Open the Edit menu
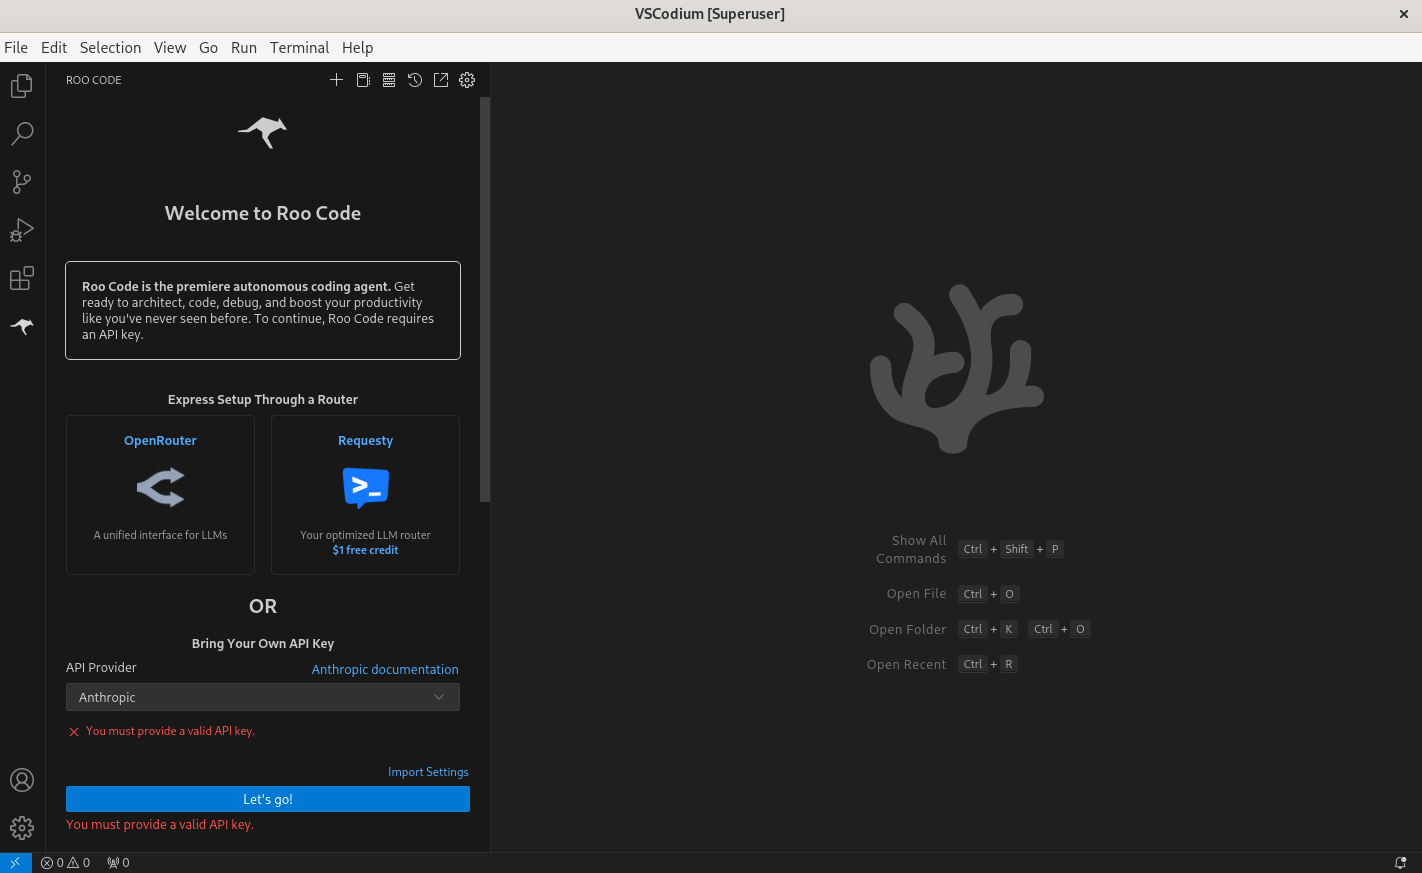 pyautogui.click(x=54, y=47)
